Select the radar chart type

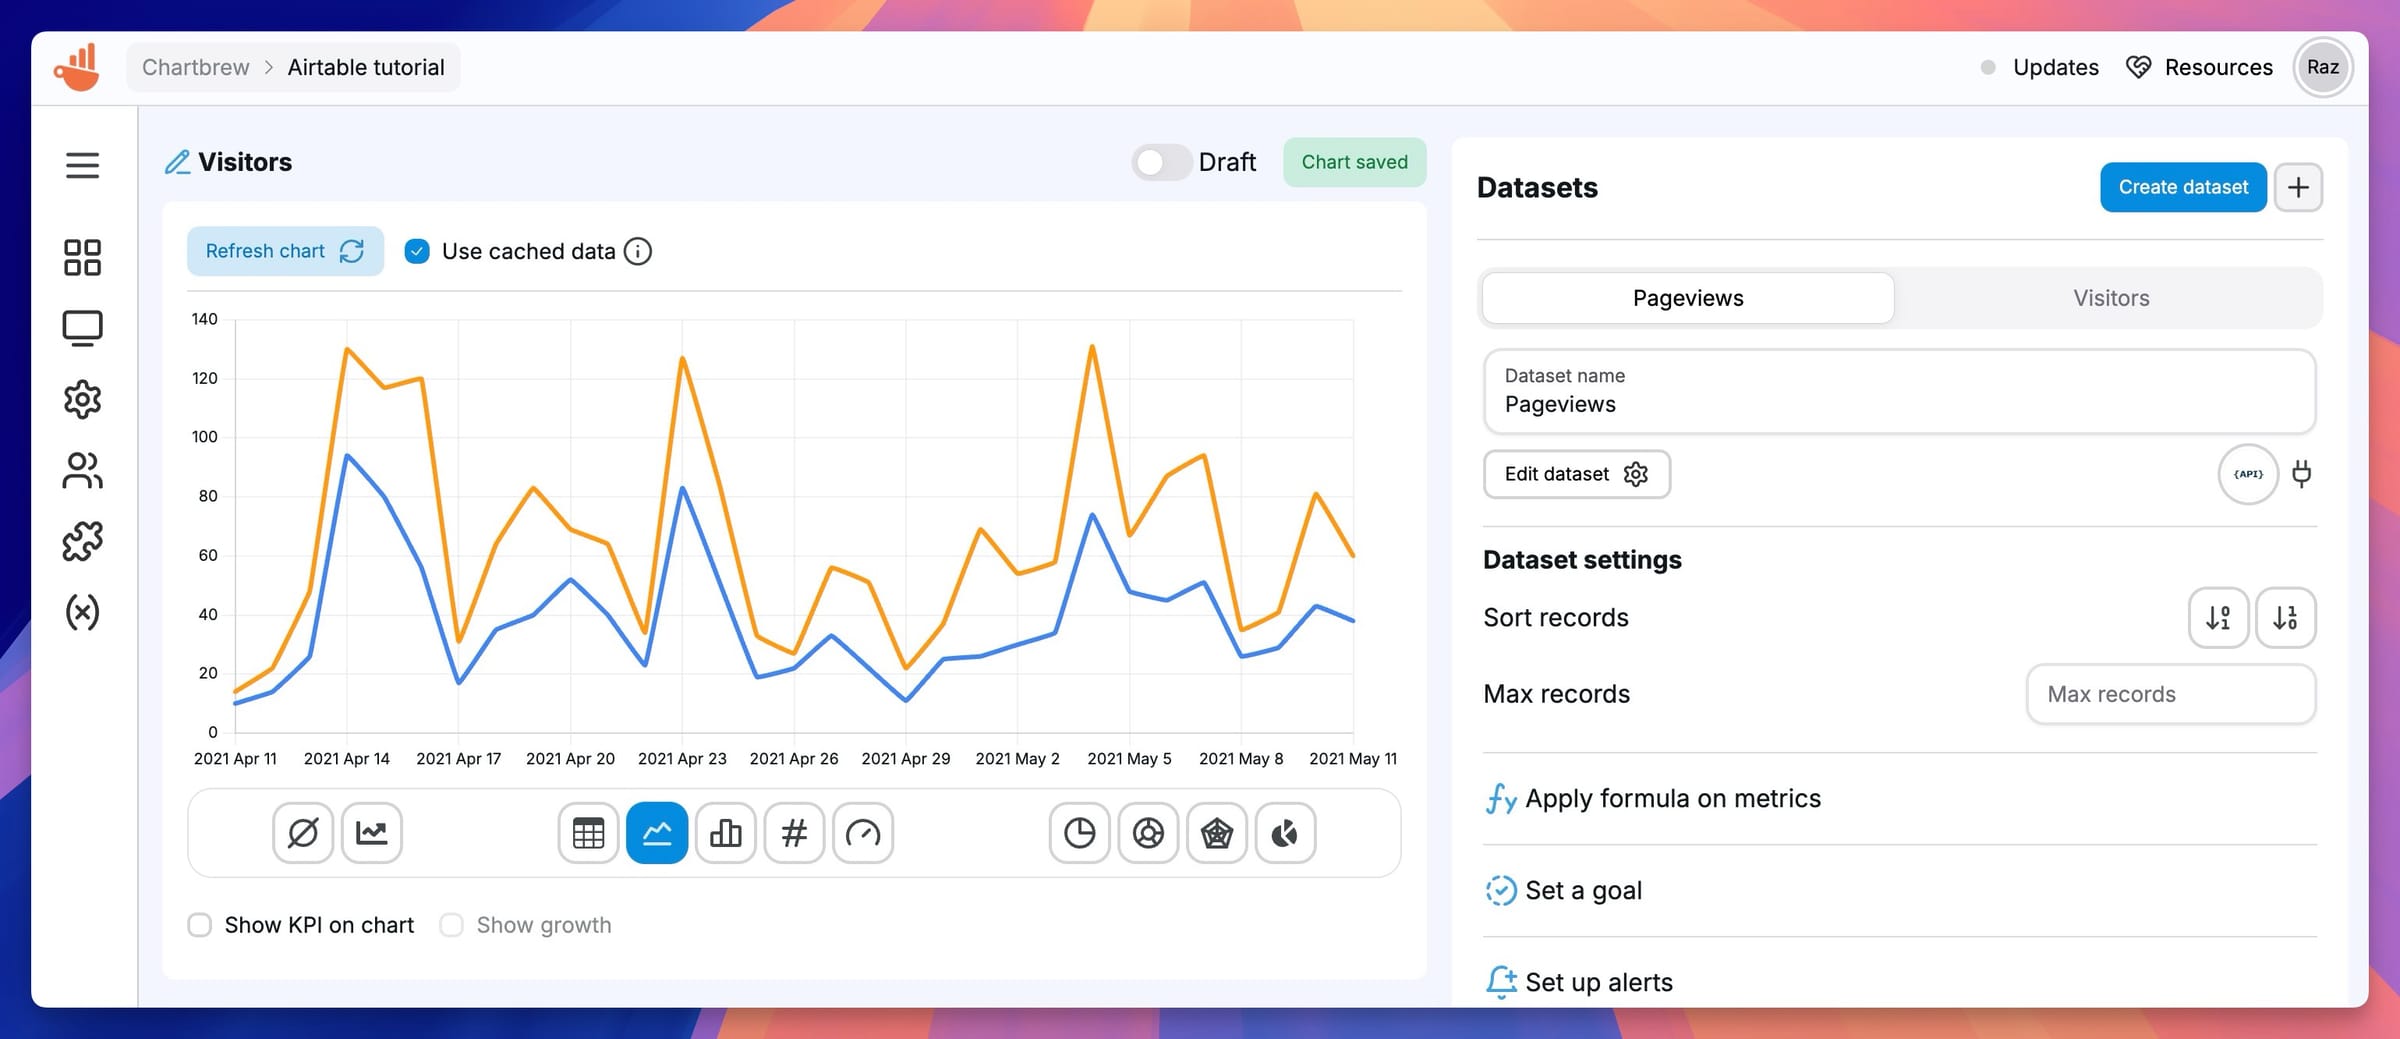[x=1217, y=832]
